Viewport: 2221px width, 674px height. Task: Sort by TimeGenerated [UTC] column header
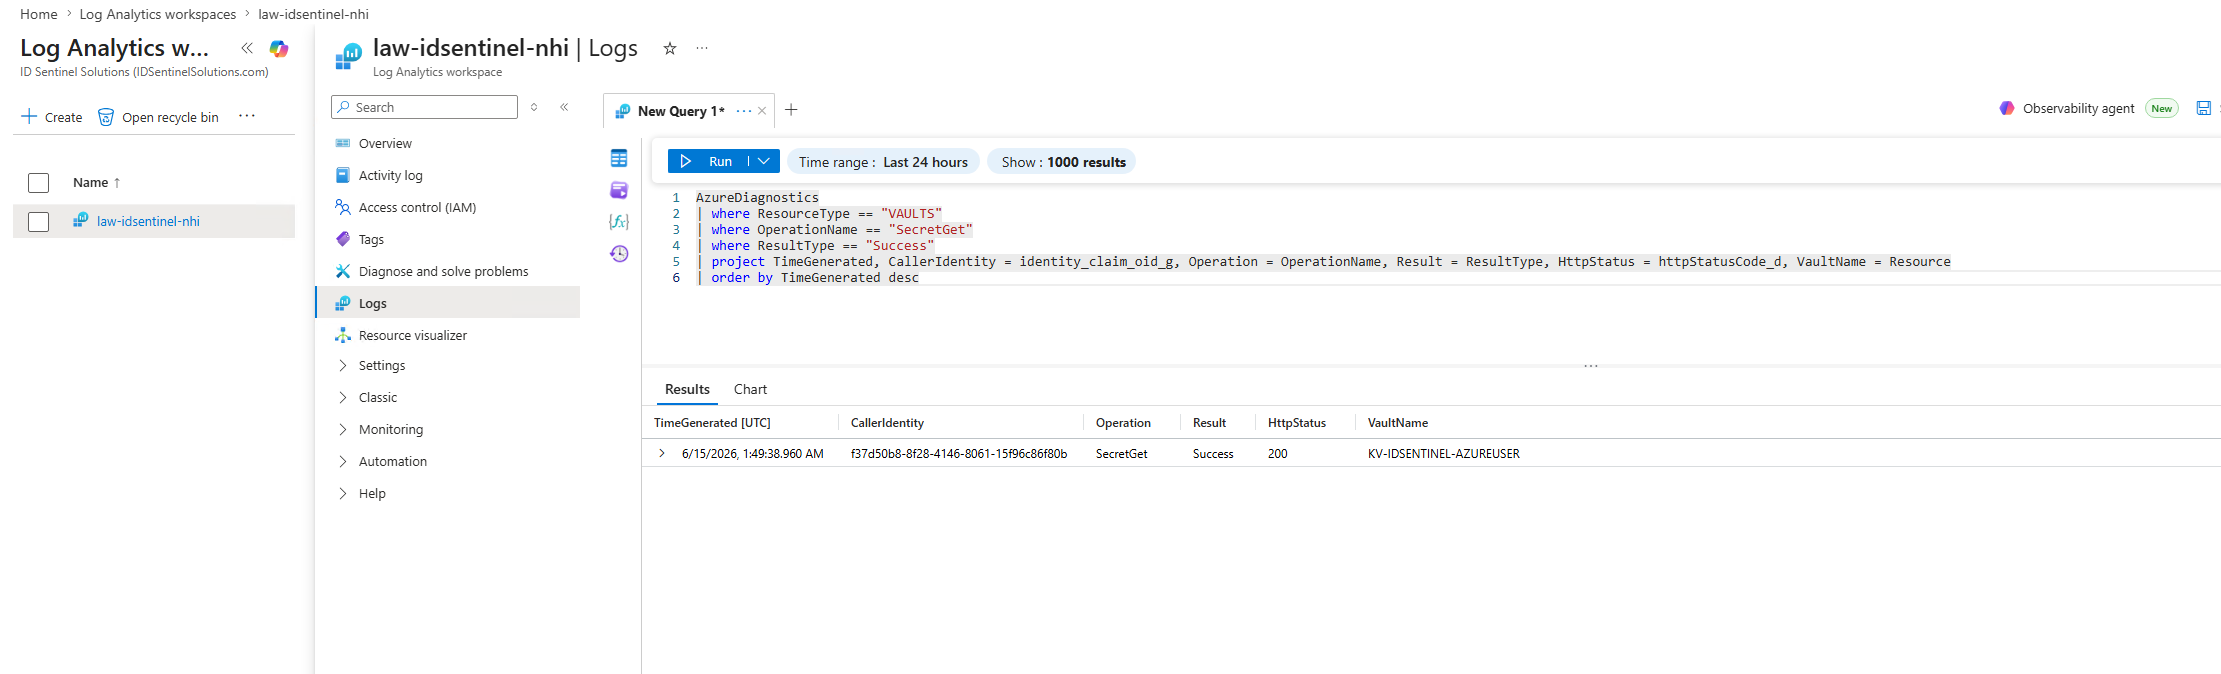712,423
